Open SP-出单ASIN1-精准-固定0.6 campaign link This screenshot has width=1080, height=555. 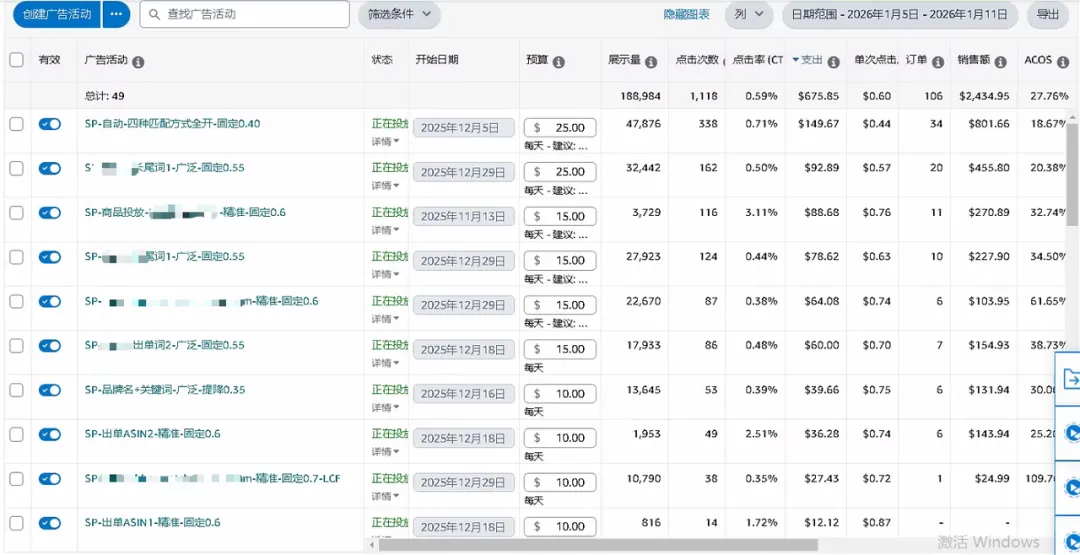(x=152, y=523)
